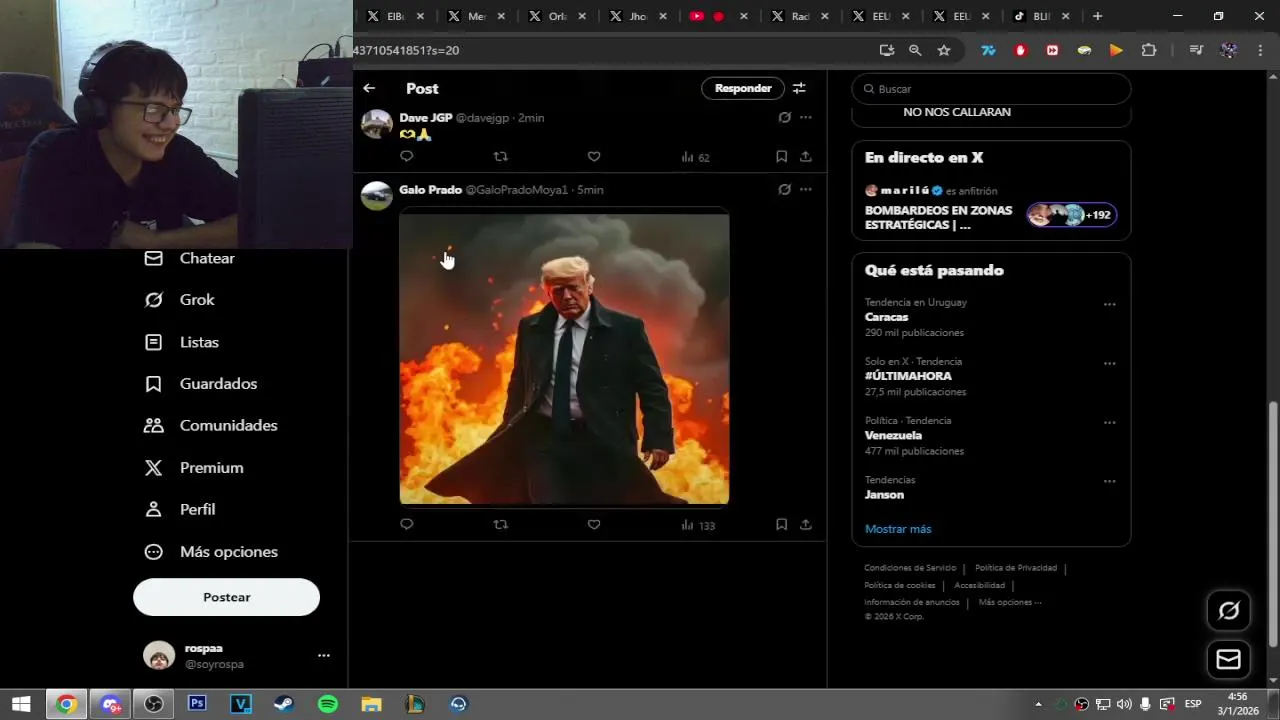Open Photoshop from the taskbar
The height and width of the screenshot is (720, 1280).
click(197, 704)
